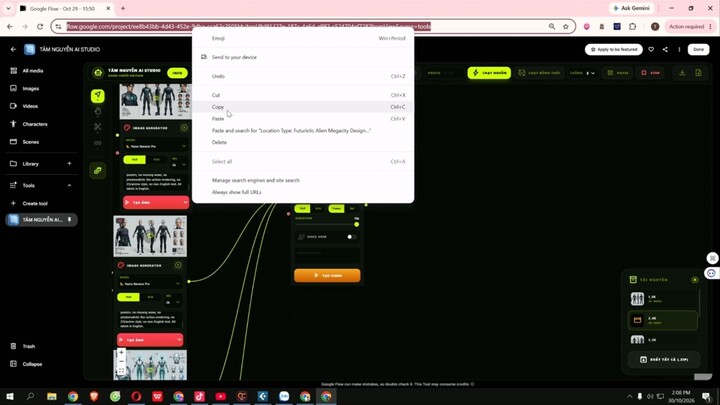The height and width of the screenshot is (405, 720).
Task: Open 2k resolution dropdown on second node
Action: 173,302
